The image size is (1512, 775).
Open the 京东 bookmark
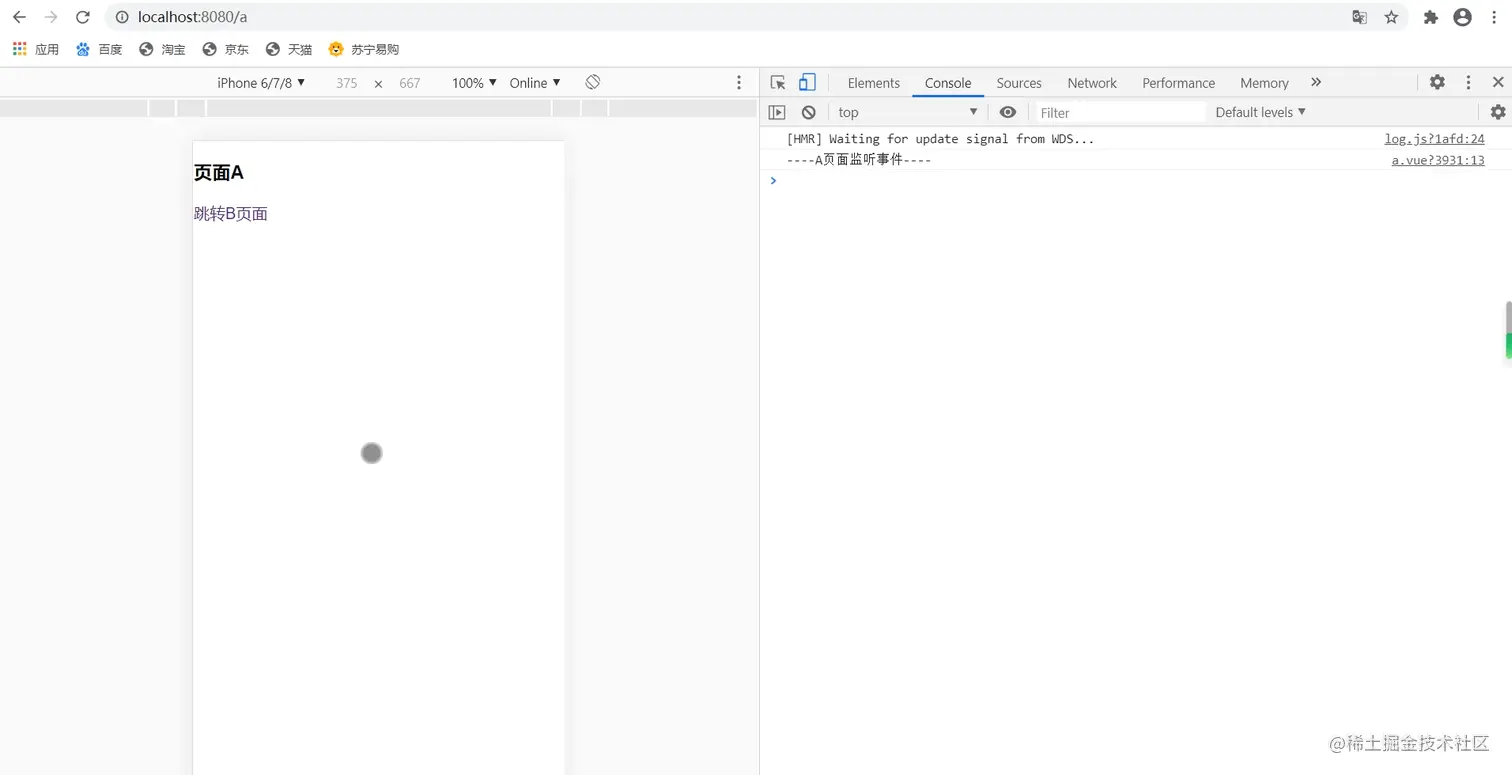[225, 49]
